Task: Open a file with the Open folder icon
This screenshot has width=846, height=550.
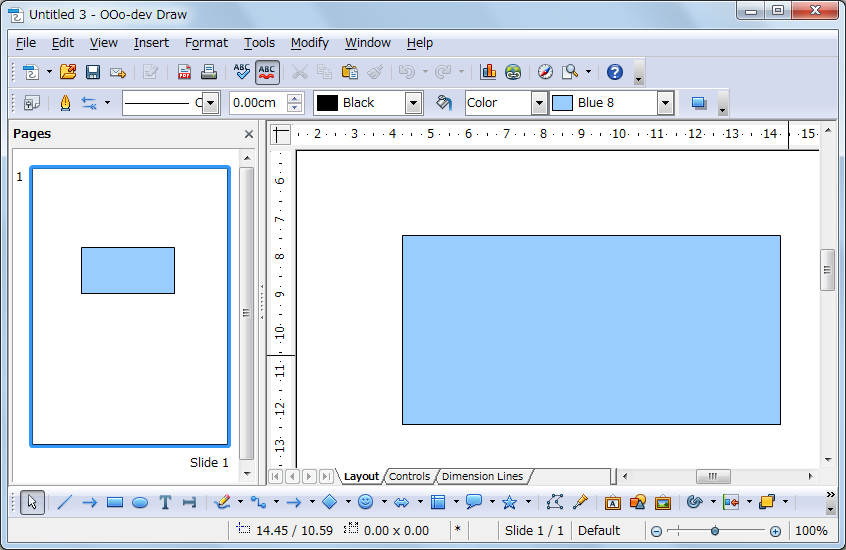Action: tap(68, 72)
